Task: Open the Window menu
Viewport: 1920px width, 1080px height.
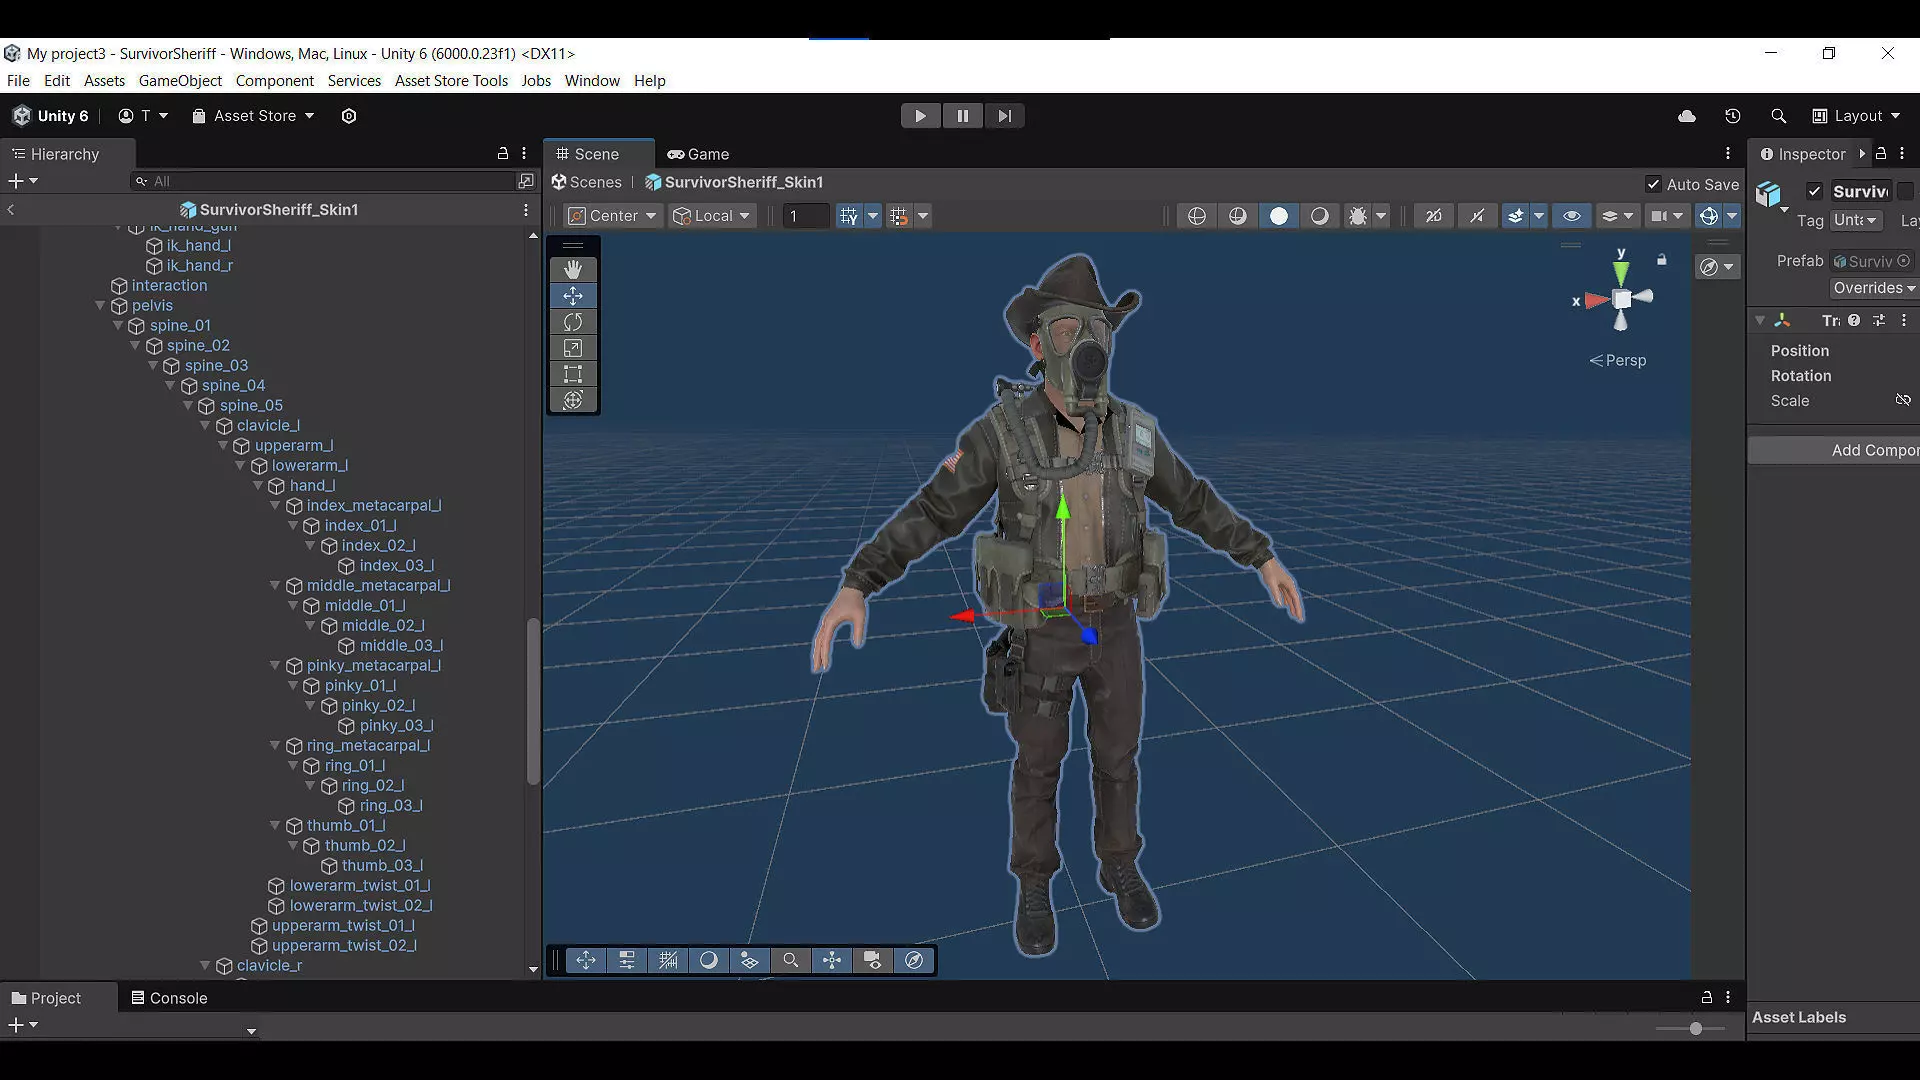Action: (592, 81)
